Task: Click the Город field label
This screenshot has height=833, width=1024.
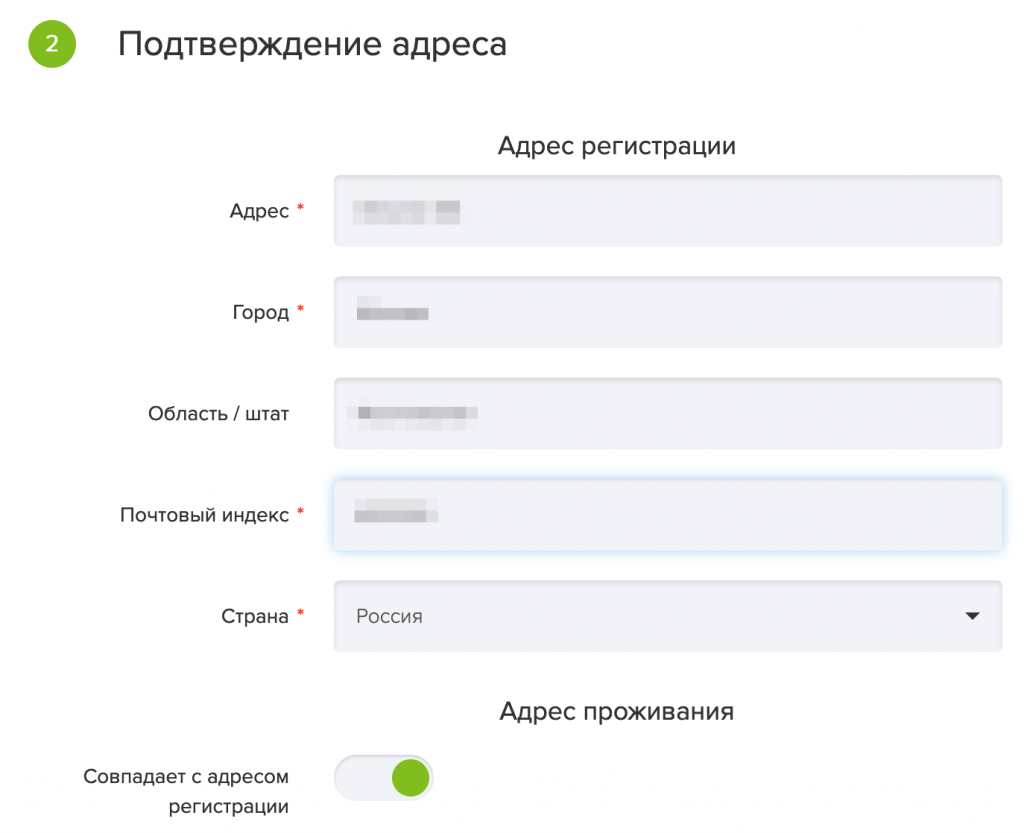Action: tap(261, 312)
